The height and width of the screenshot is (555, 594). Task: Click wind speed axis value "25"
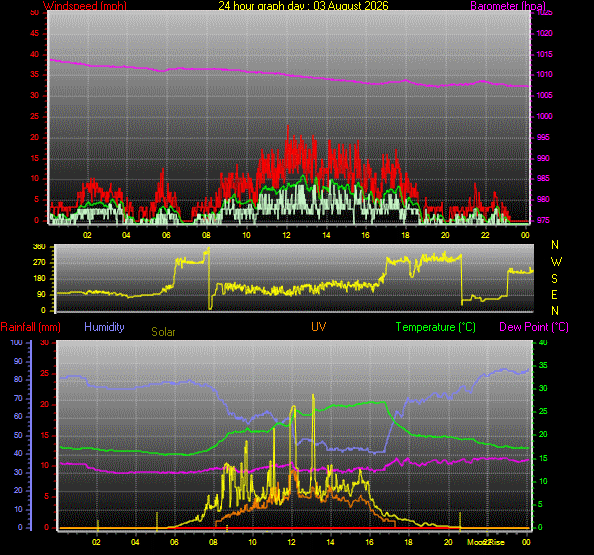coord(34,116)
